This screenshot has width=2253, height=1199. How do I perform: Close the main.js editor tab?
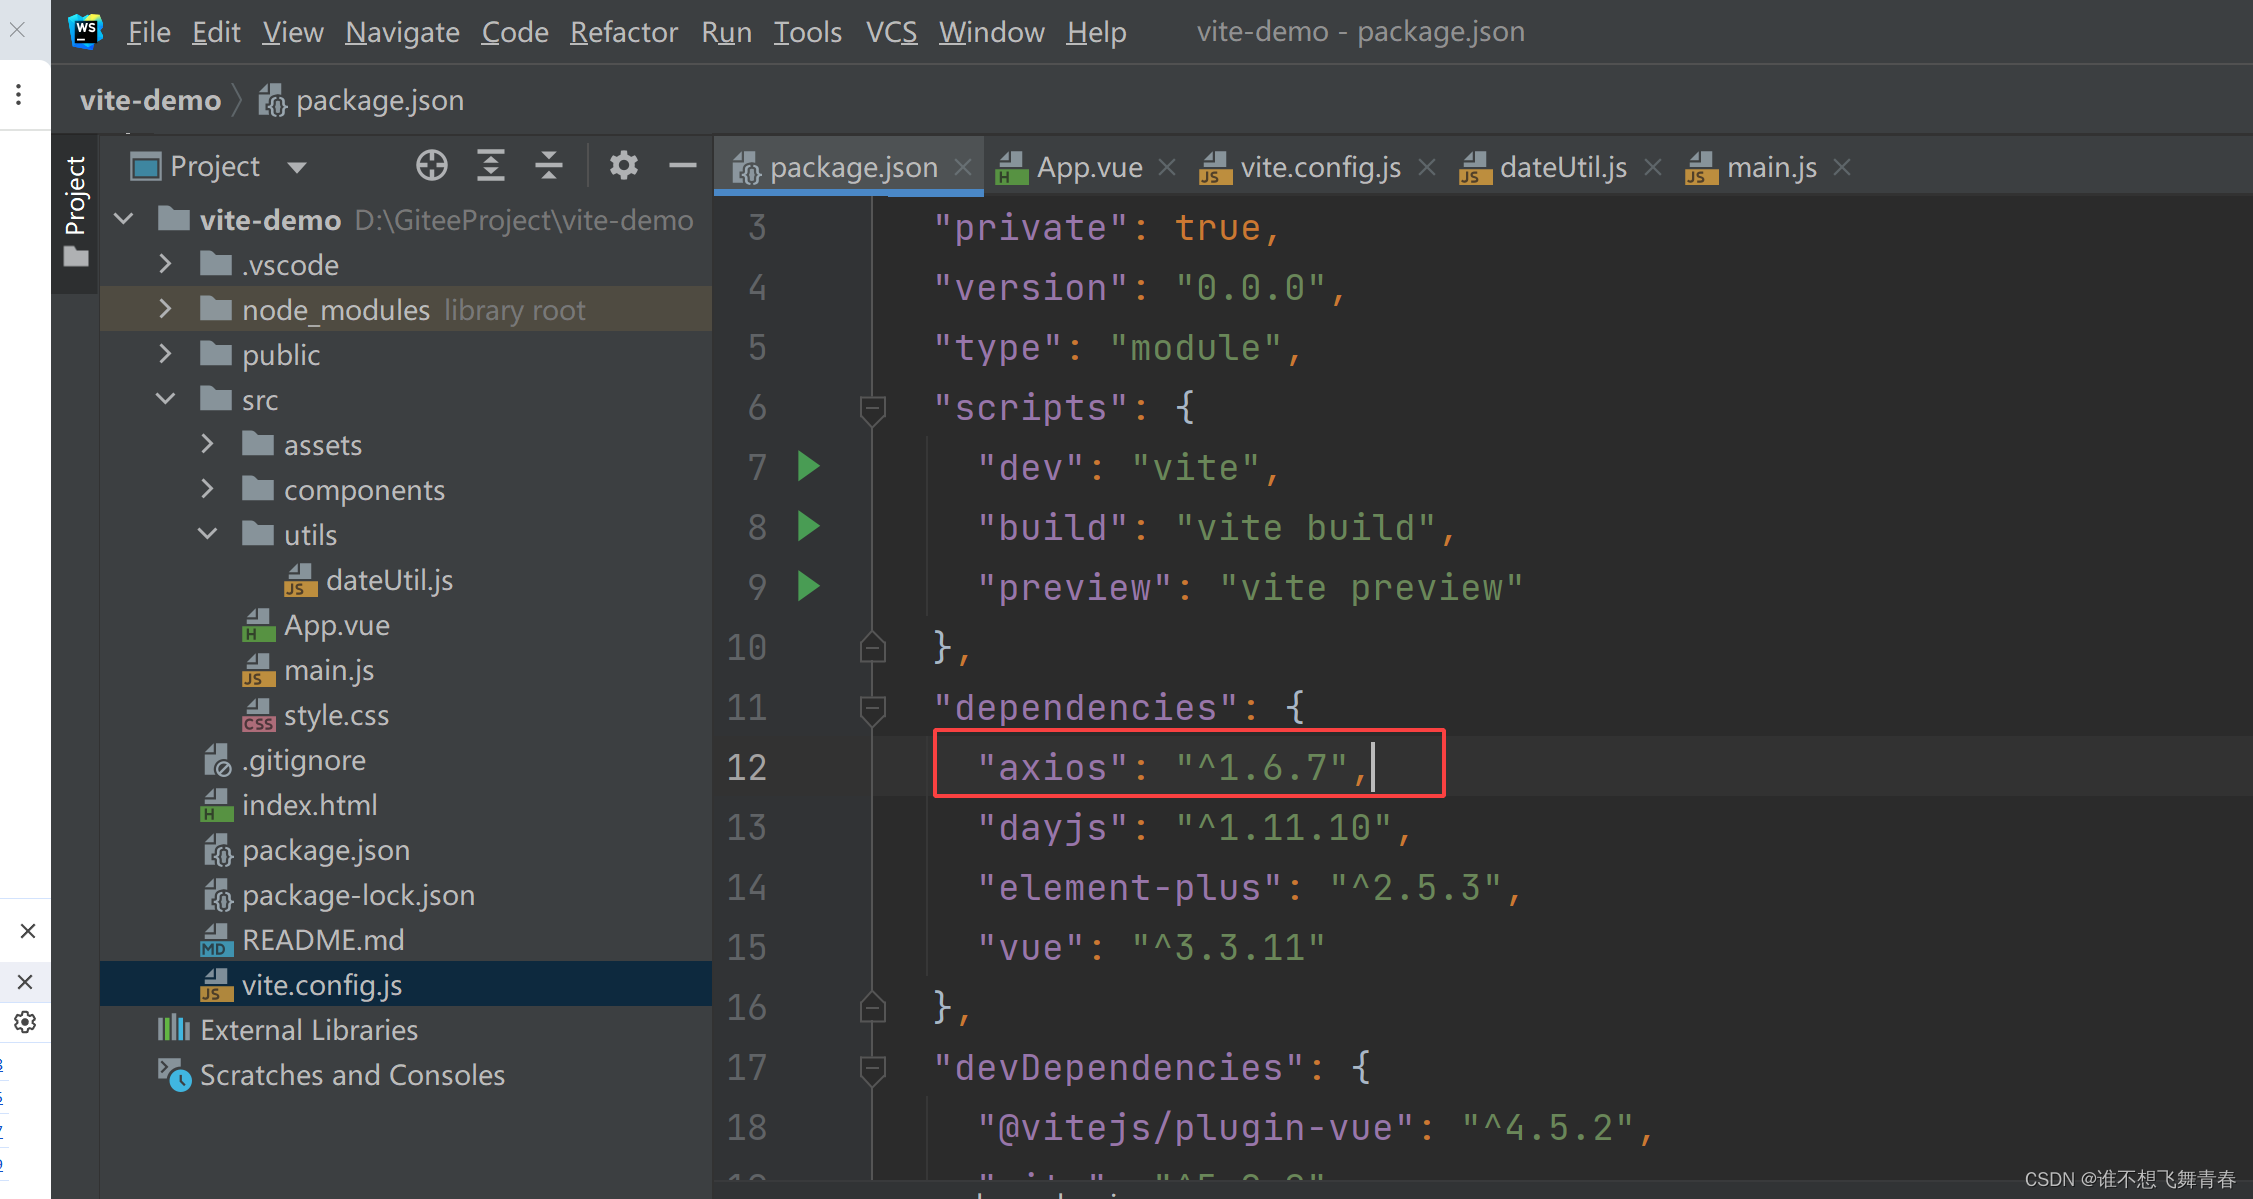point(1842,167)
